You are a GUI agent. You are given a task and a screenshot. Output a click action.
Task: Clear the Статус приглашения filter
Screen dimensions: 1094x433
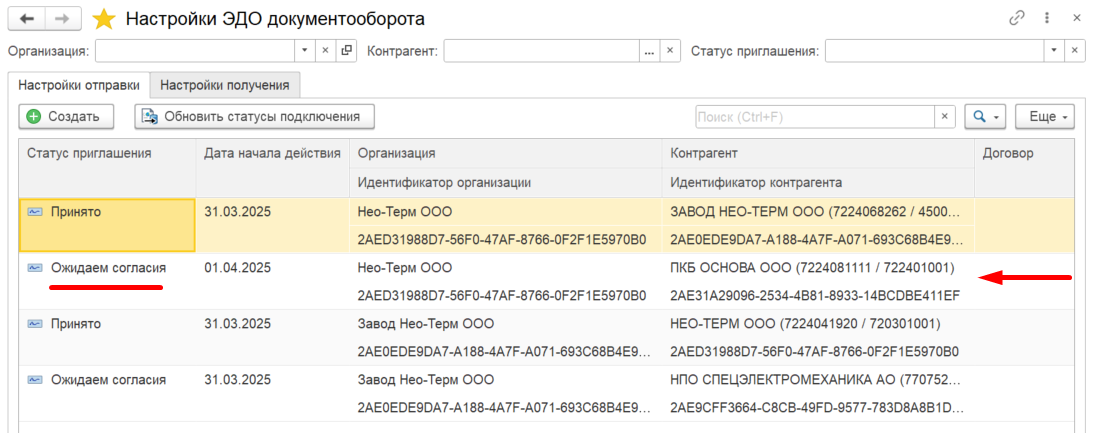[1074, 51]
